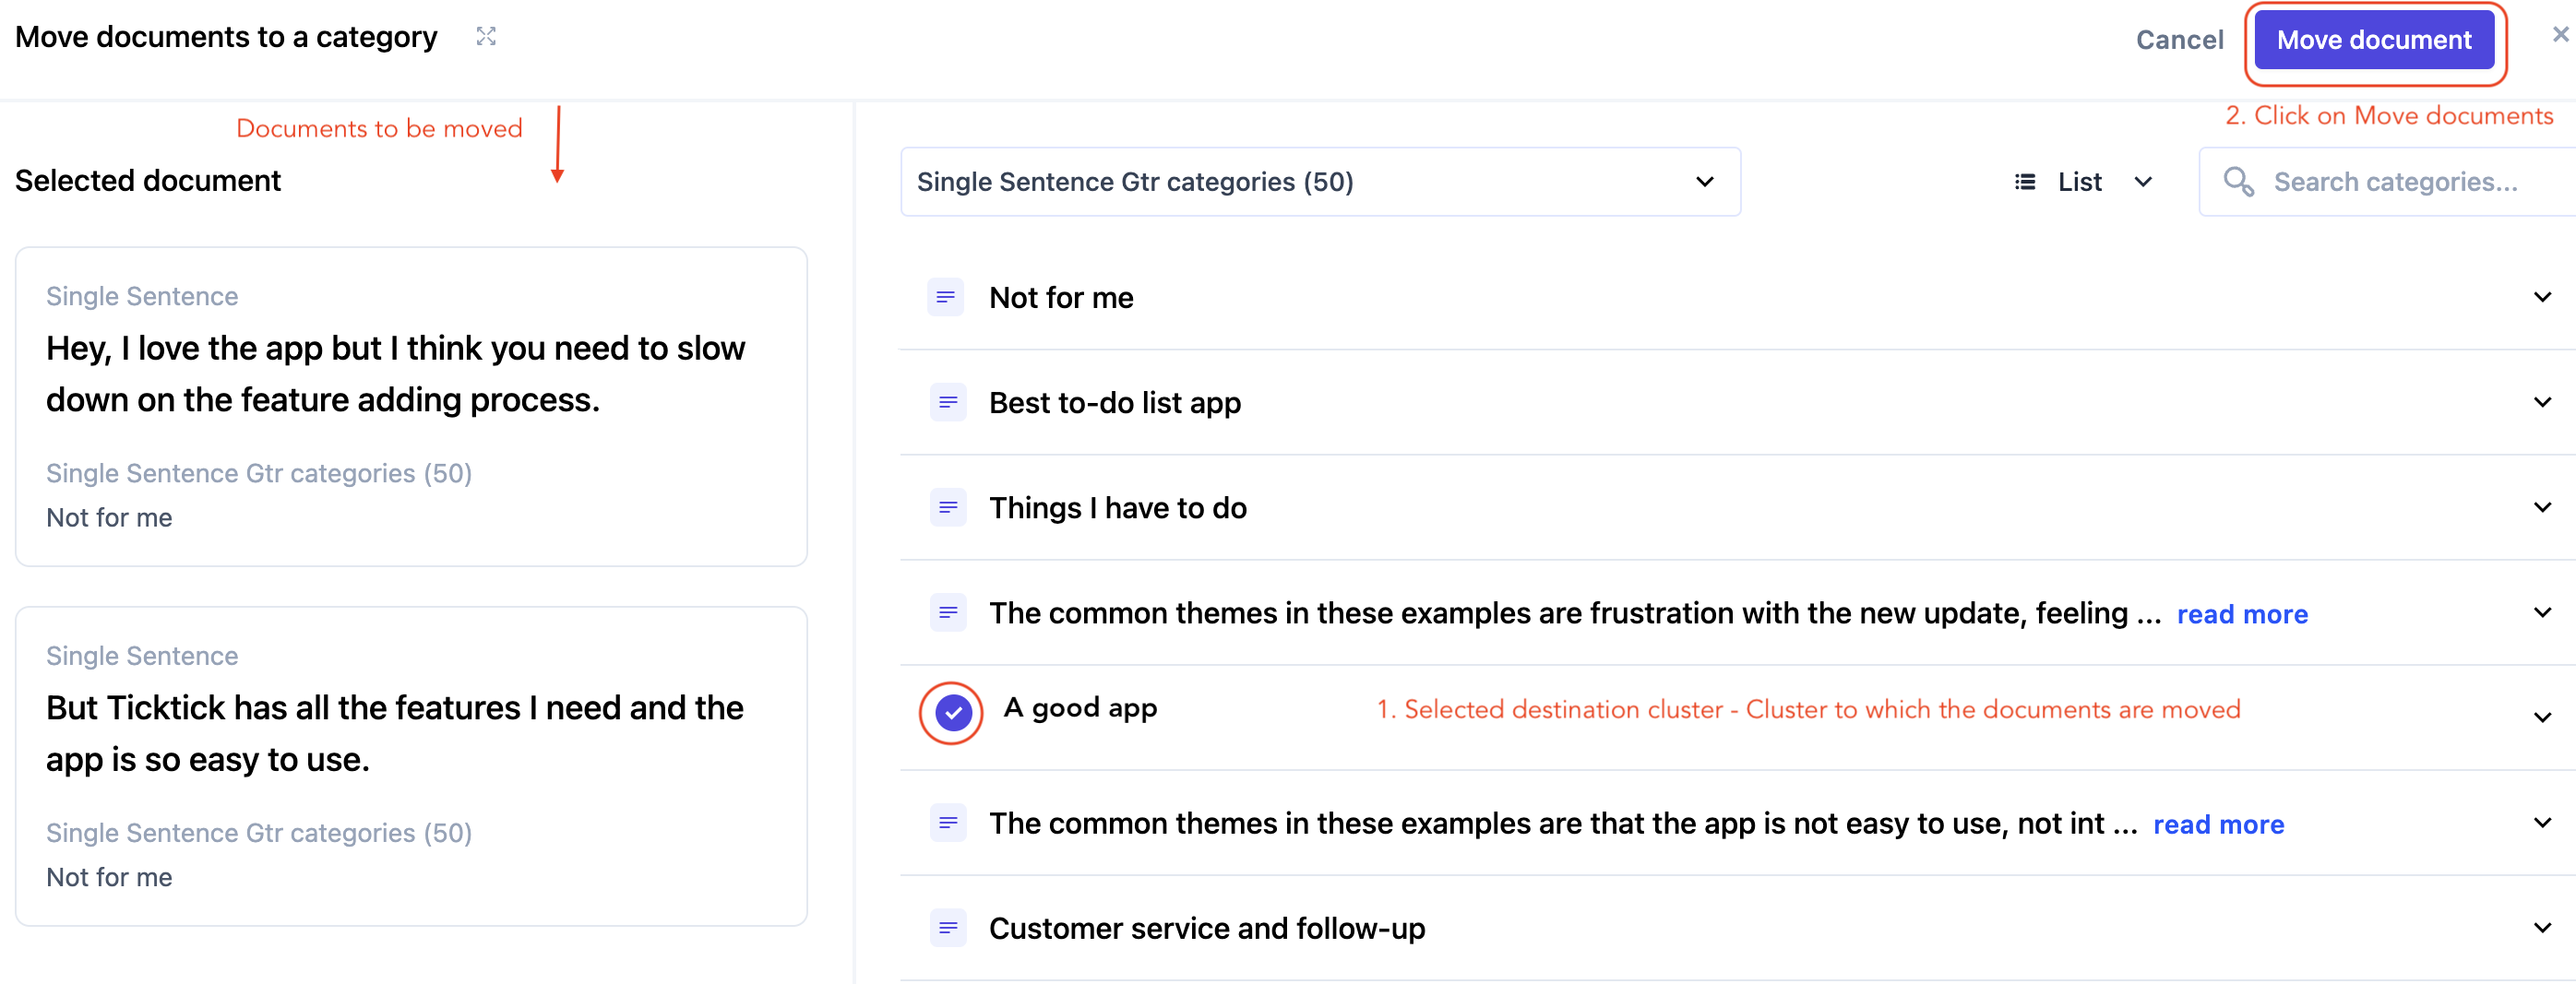The image size is (2576, 984).
Task: Select the Things I have to do category
Action: click(x=1117, y=508)
